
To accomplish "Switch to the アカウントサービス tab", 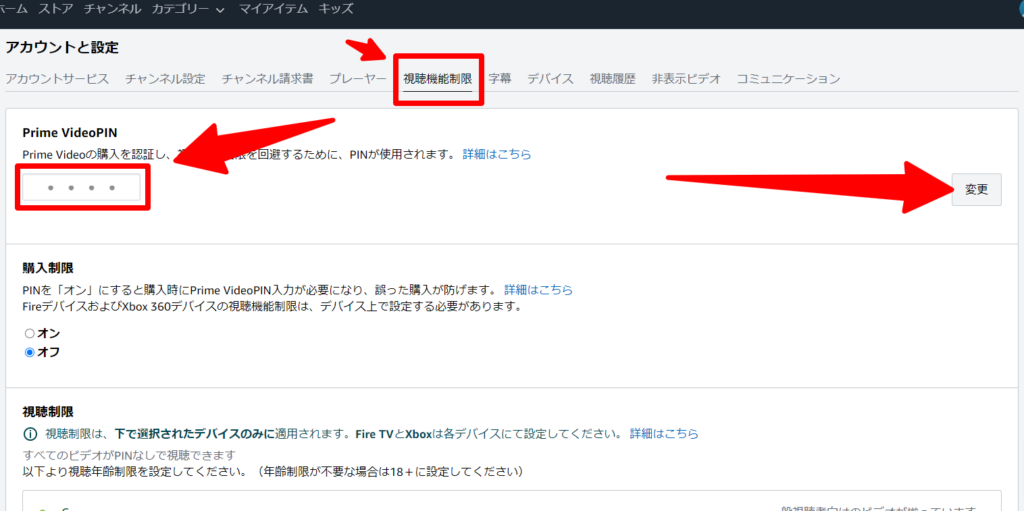I will tap(57, 79).
